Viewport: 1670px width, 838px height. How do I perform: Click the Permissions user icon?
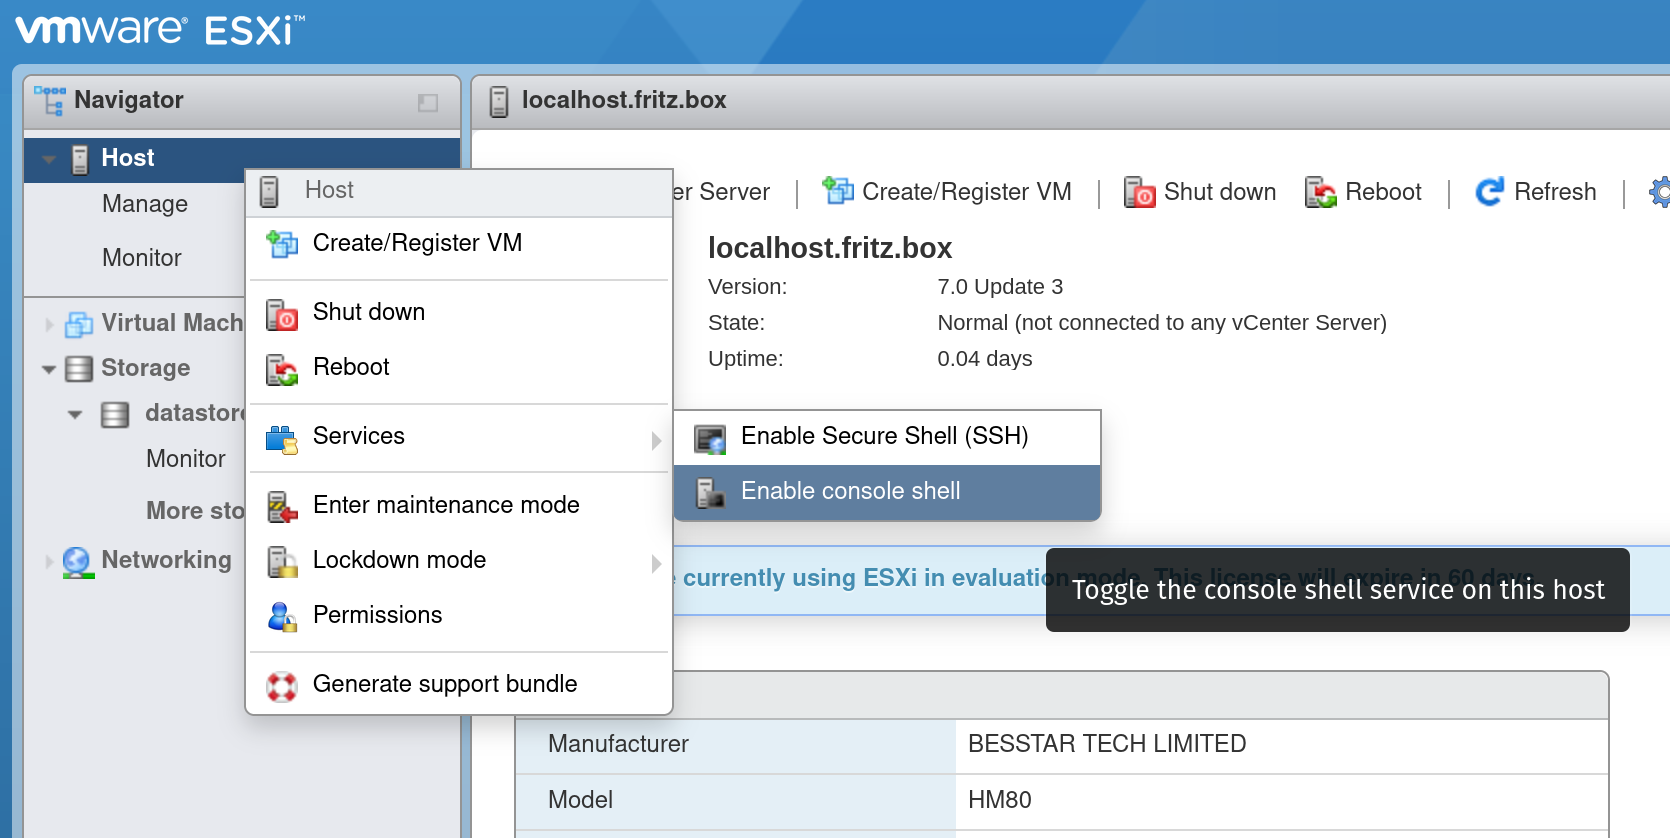(x=282, y=616)
